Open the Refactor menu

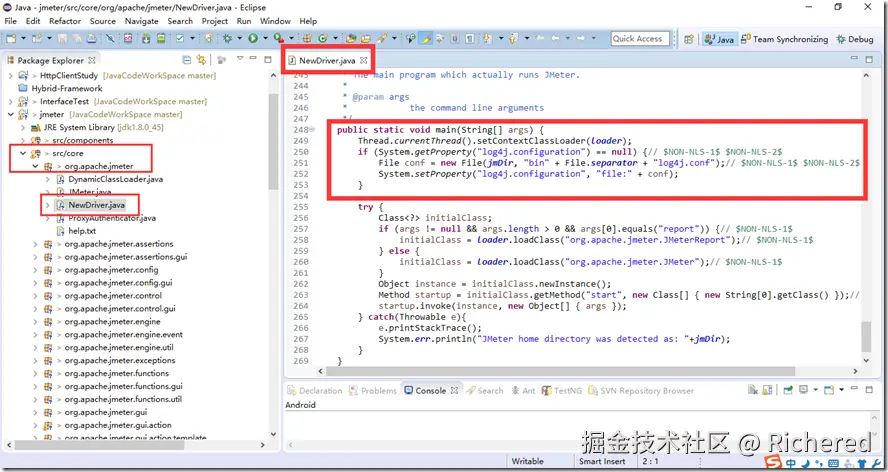coord(65,21)
